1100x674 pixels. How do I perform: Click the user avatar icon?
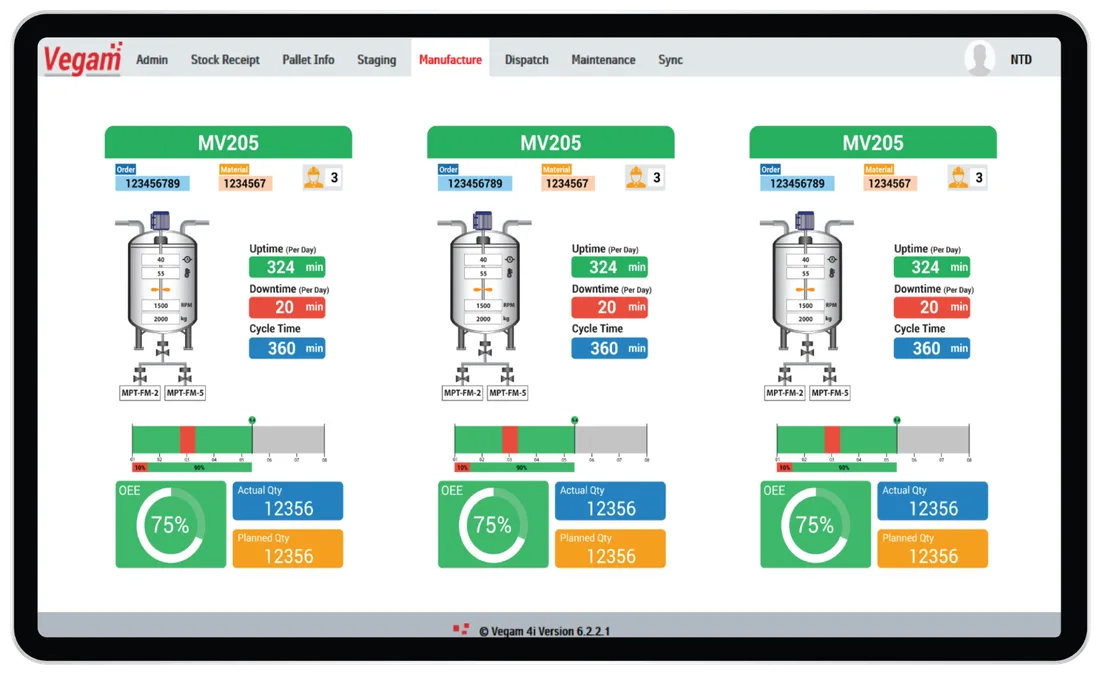[980, 58]
